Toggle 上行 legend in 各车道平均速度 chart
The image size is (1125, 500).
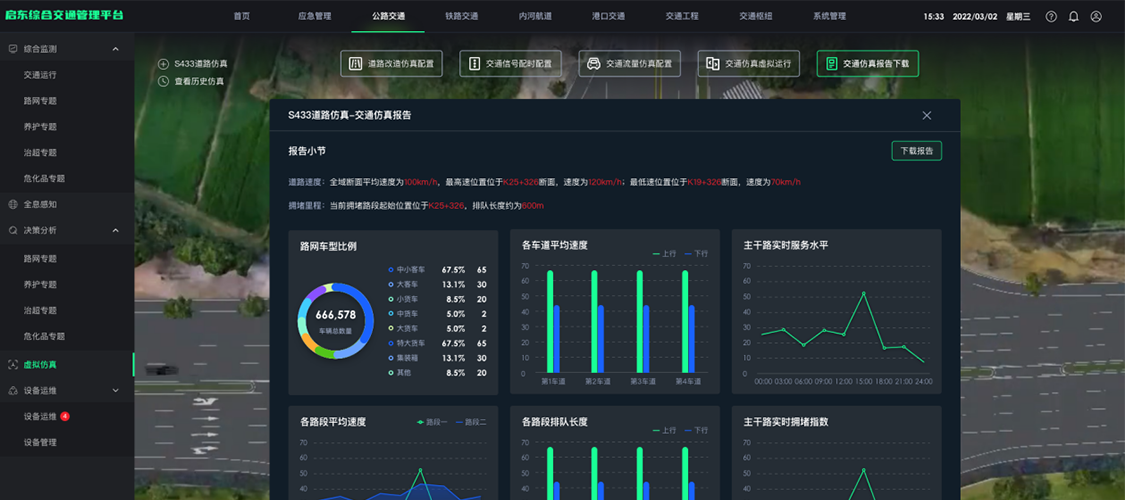(x=665, y=254)
